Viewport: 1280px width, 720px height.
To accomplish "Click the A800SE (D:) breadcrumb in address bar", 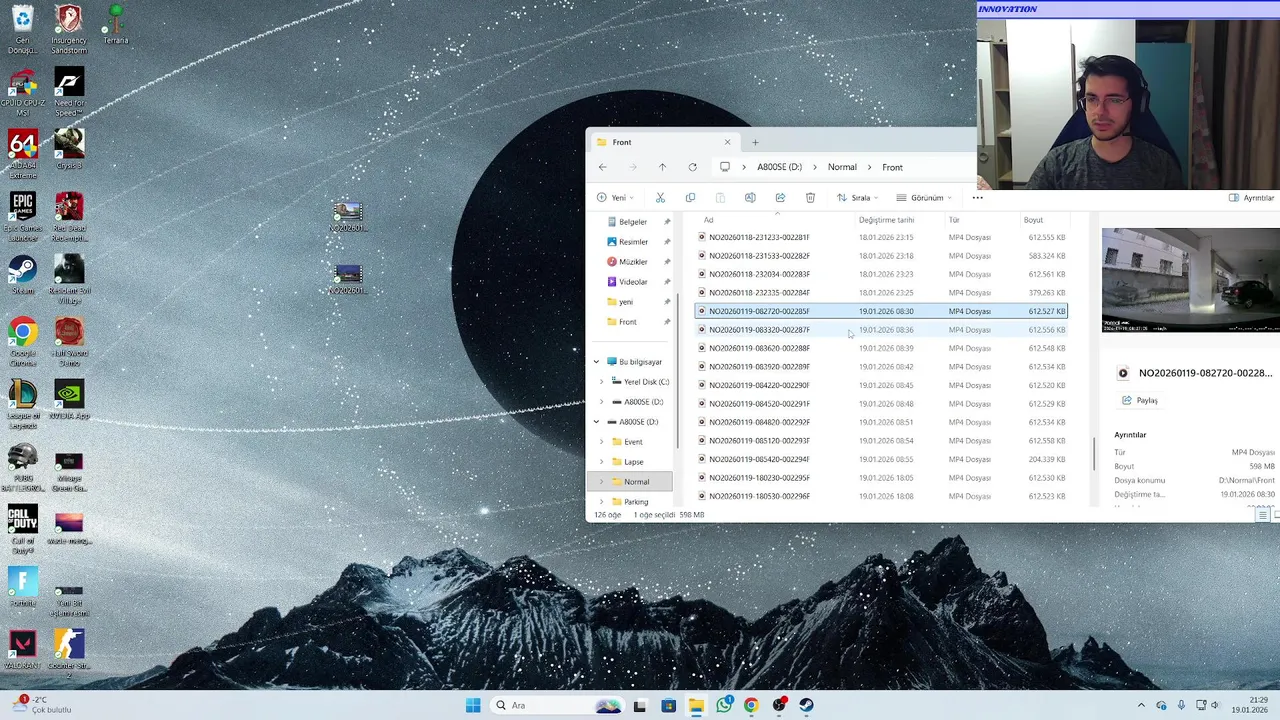I will point(779,167).
